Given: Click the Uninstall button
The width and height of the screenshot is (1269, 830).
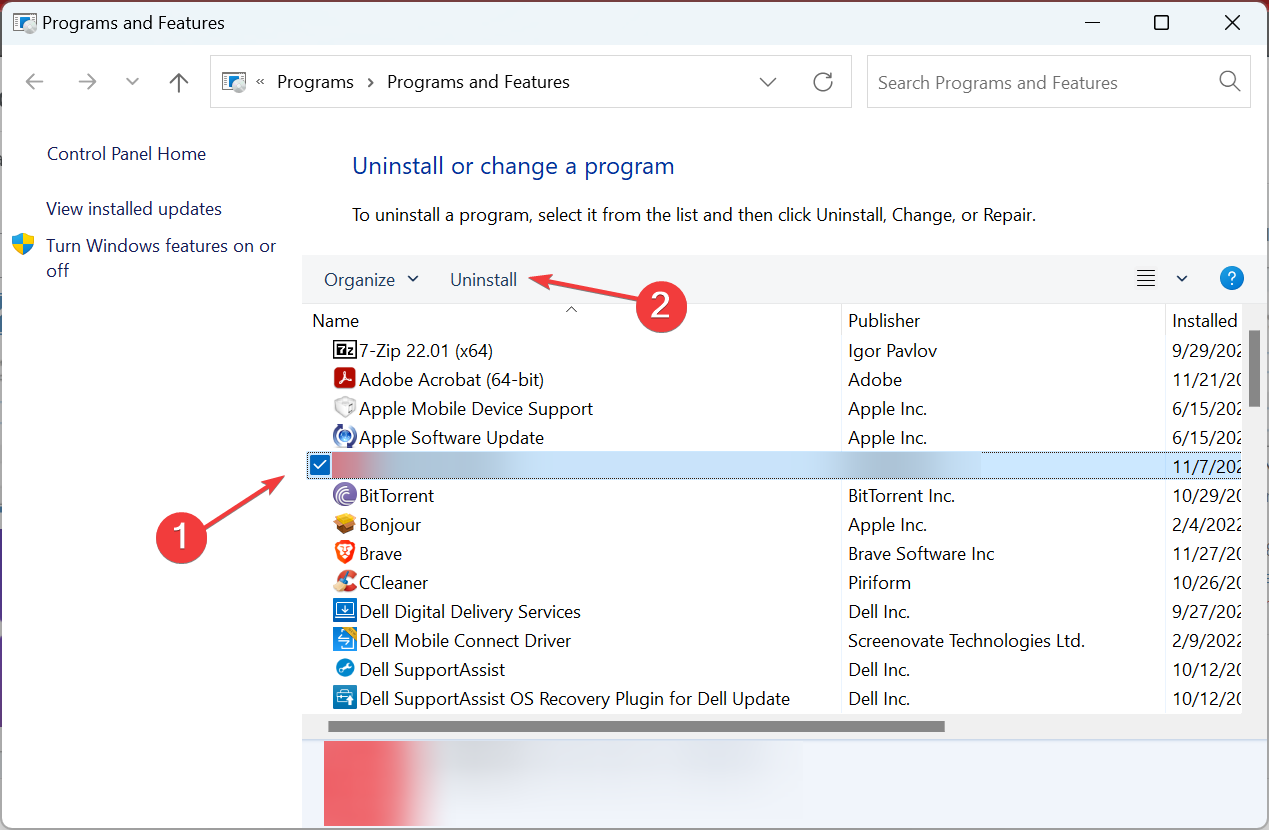Looking at the screenshot, I should [483, 280].
